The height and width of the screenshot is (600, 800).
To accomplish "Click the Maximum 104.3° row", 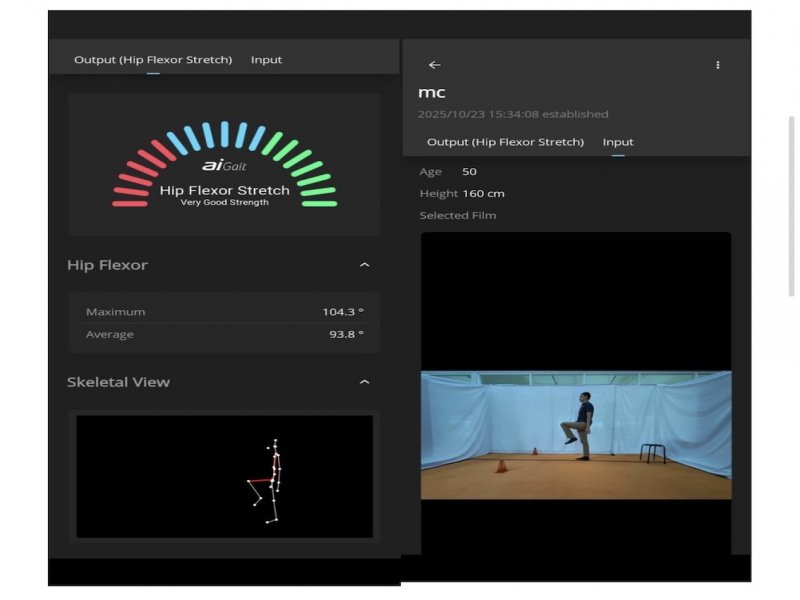I will tap(224, 312).
